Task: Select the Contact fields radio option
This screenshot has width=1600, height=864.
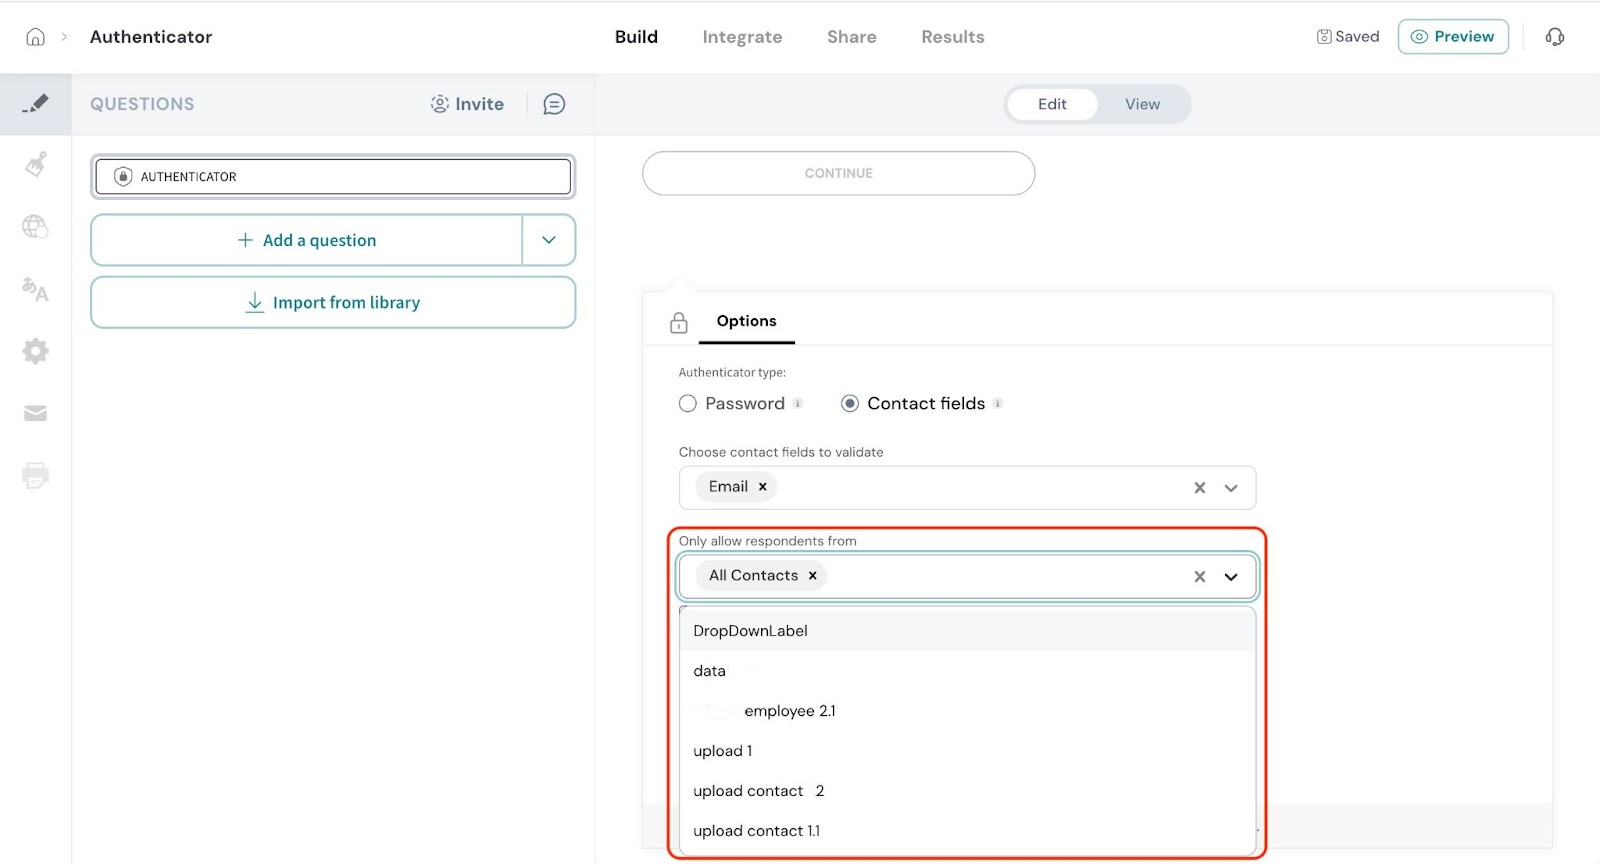Action: coord(850,404)
